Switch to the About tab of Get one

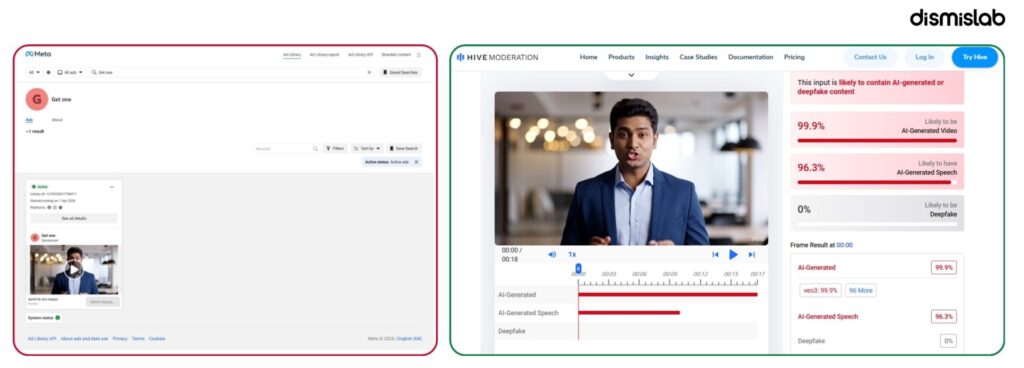(x=57, y=120)
